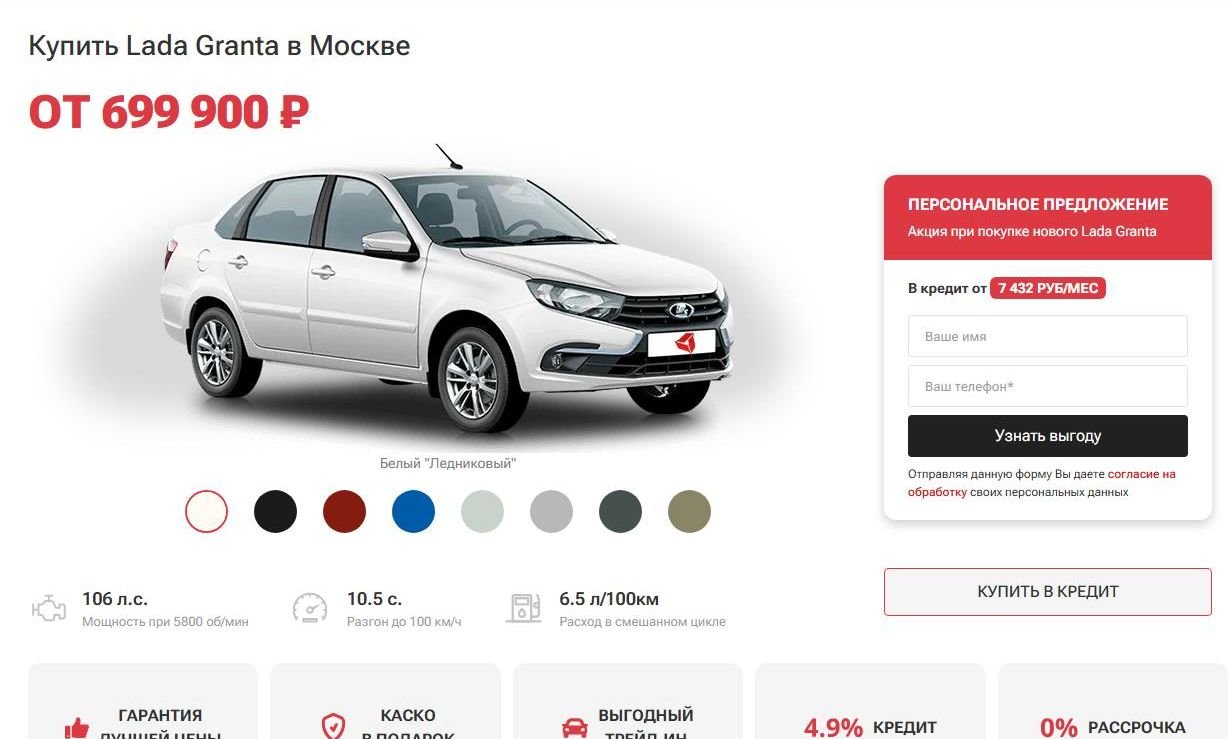The height and width of the screenshot is (739, 1231).
Task: Click the engine power icon
Action: (48, 608)
